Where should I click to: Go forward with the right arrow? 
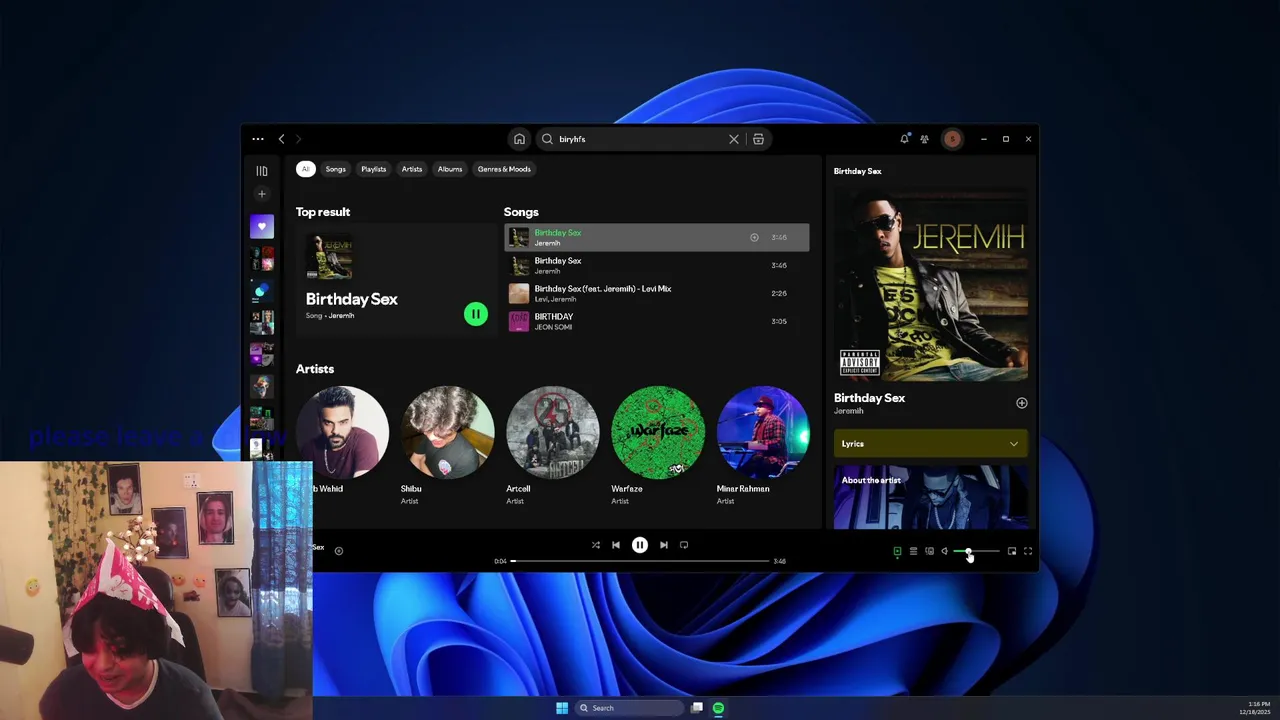click(x=298, y=139)
